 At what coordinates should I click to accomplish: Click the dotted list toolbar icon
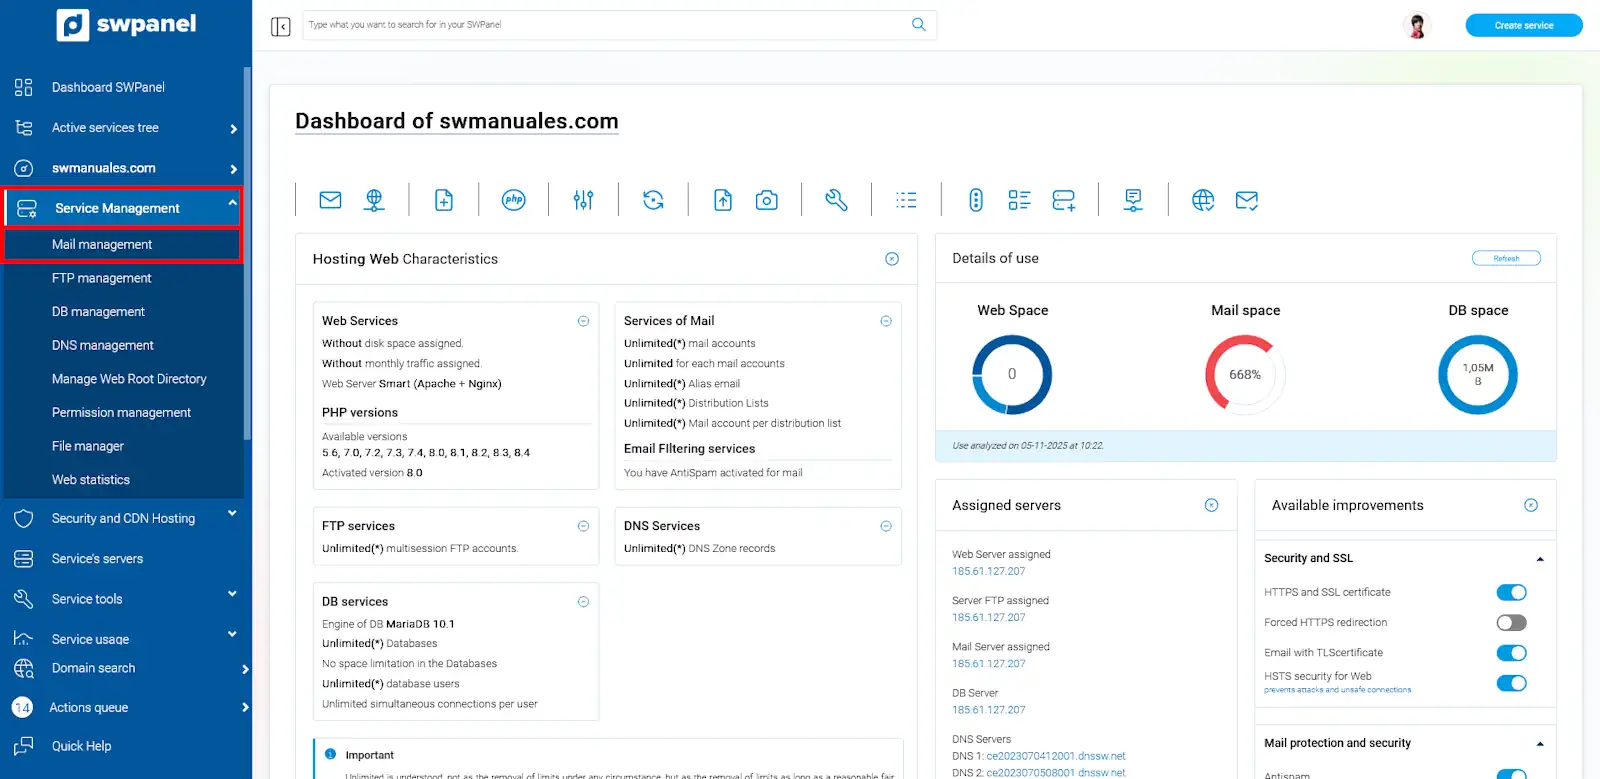click(906, 200)
